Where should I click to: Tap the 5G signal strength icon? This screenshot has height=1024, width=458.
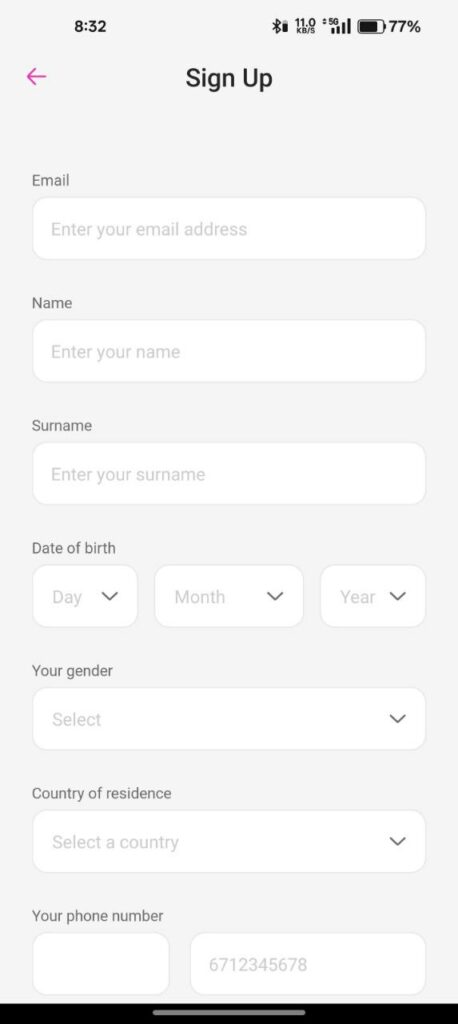tap(337, 26)
